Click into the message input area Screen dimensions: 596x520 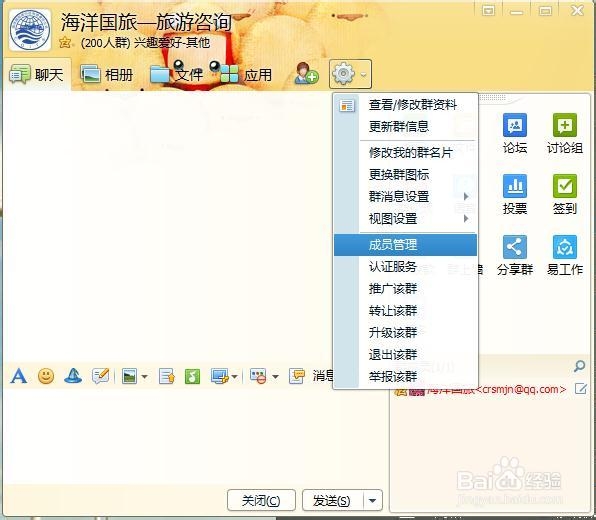[195, 436]
